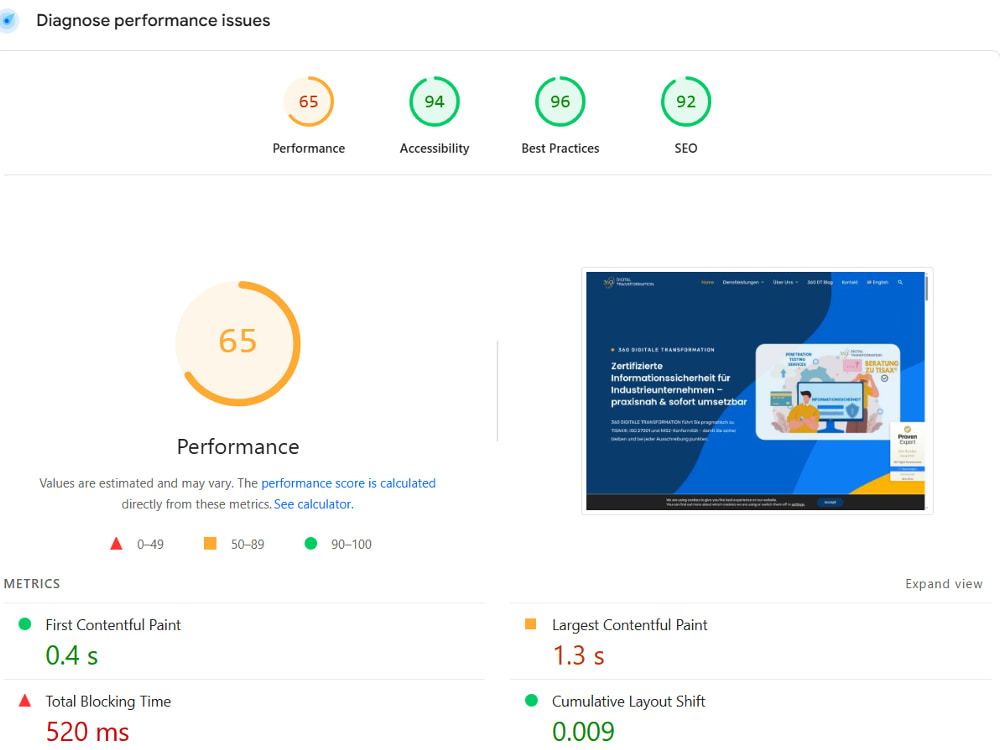Open 'performance score is calculated' link
The image size is (1000, 750).
point(348,483)
